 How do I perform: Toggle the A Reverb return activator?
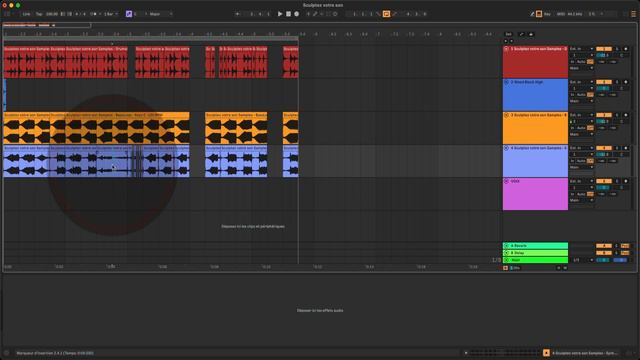pyautogui.click(x=604, y=246)
